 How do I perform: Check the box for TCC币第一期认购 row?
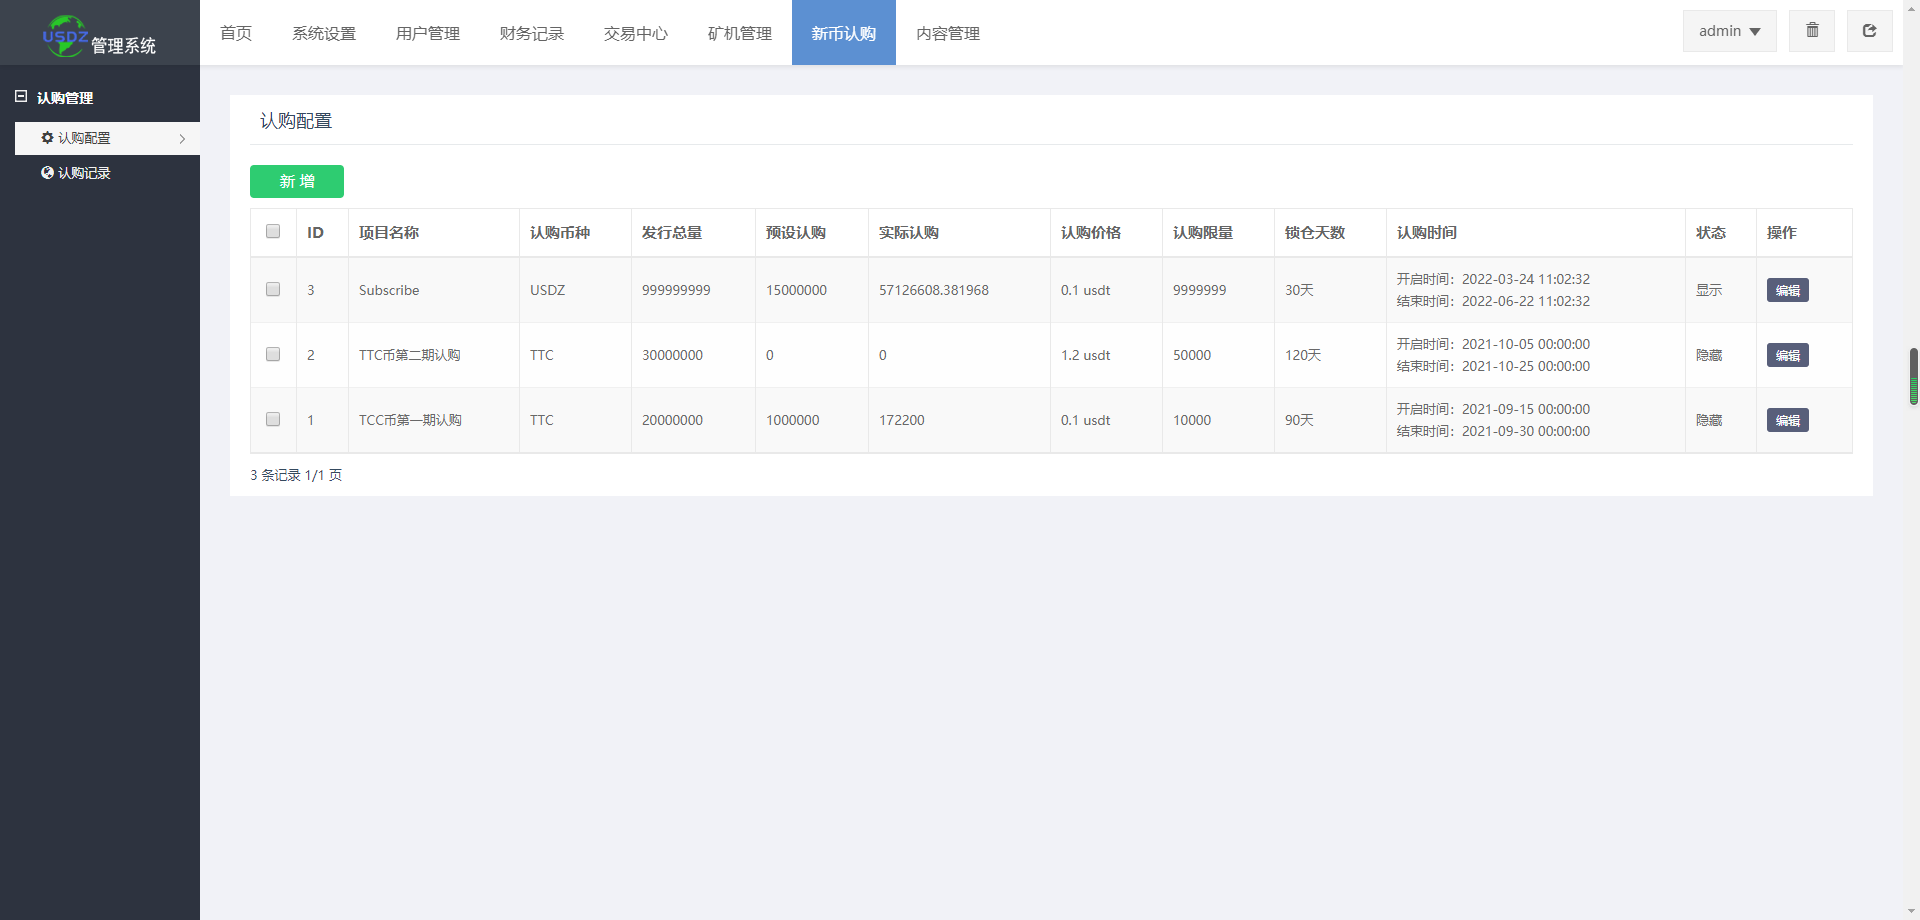(273, 419)
